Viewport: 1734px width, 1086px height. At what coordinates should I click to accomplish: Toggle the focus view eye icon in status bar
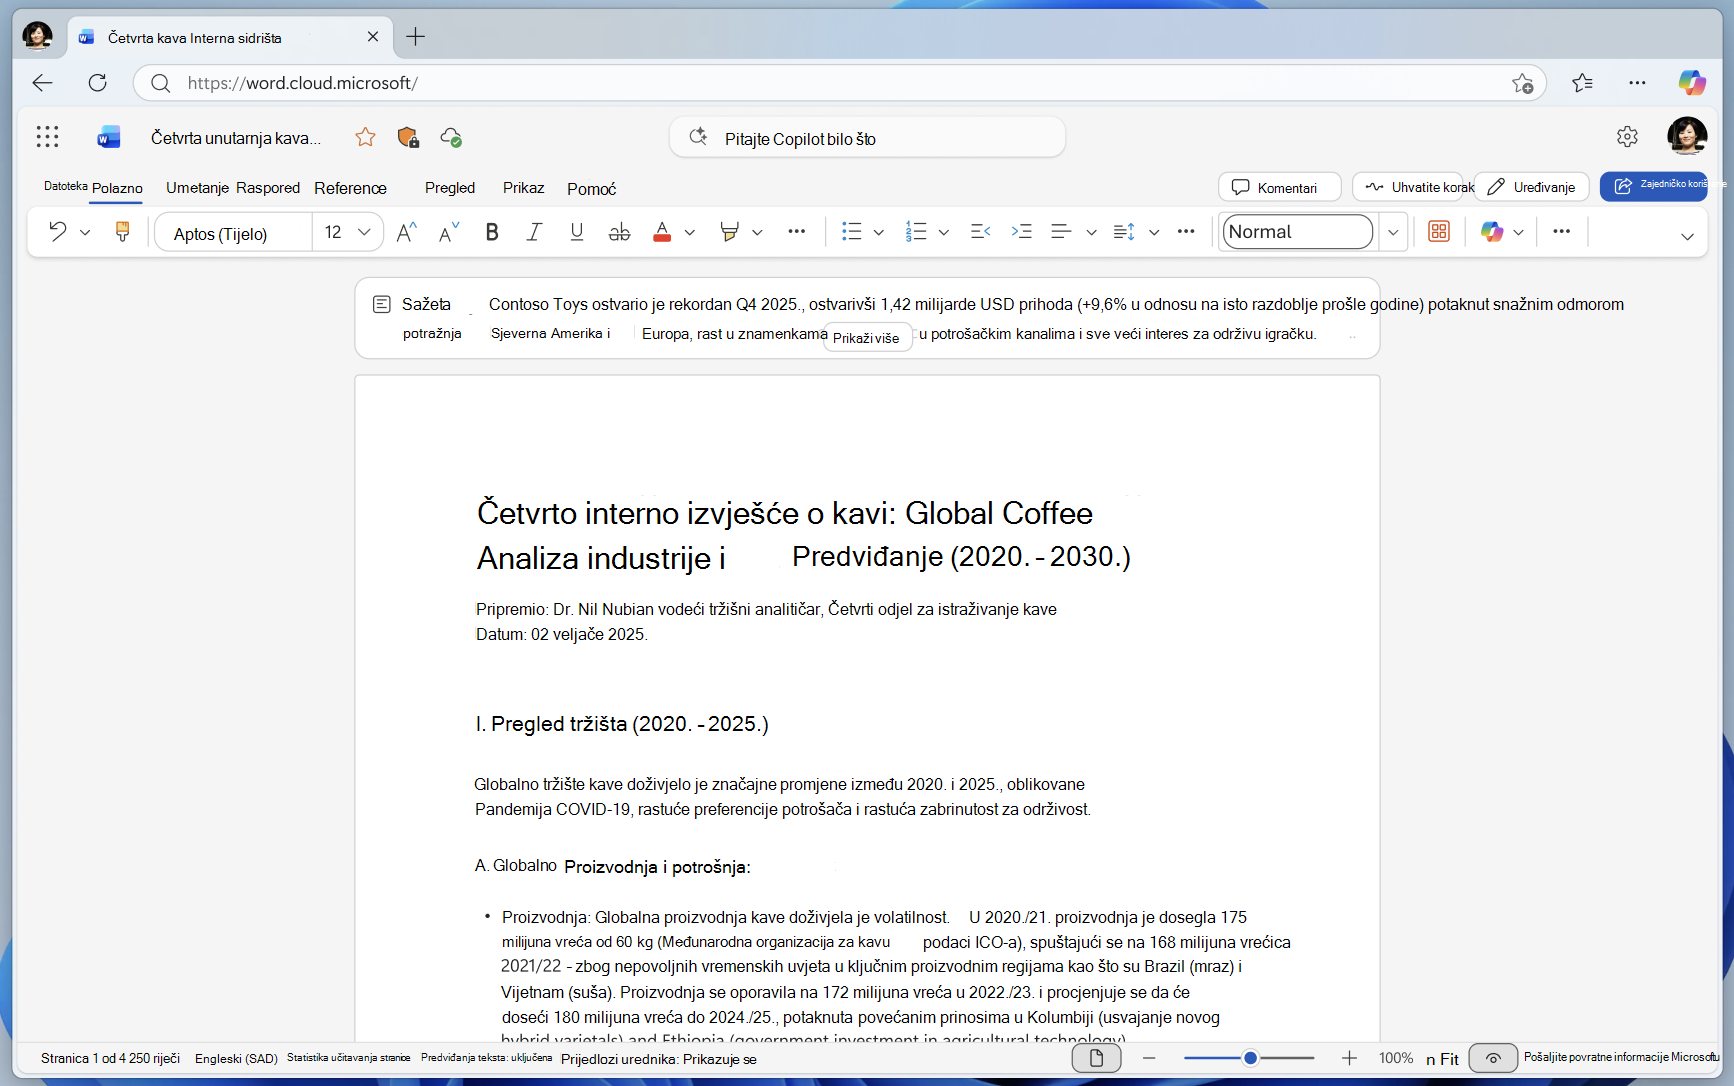[x=1493, y=1058]
